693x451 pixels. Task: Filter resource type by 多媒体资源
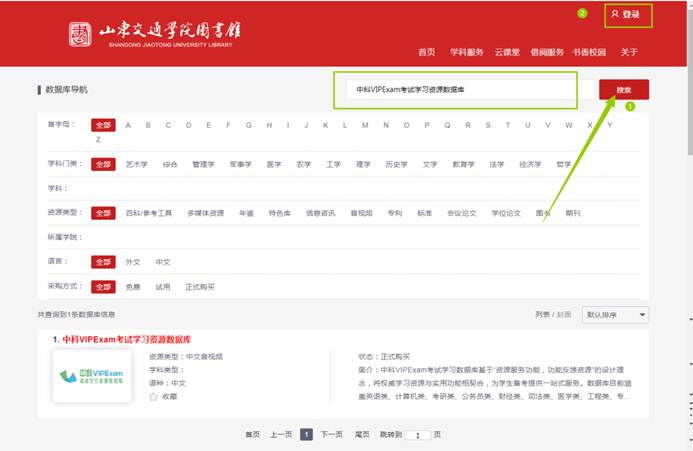(x=206, y=213)
